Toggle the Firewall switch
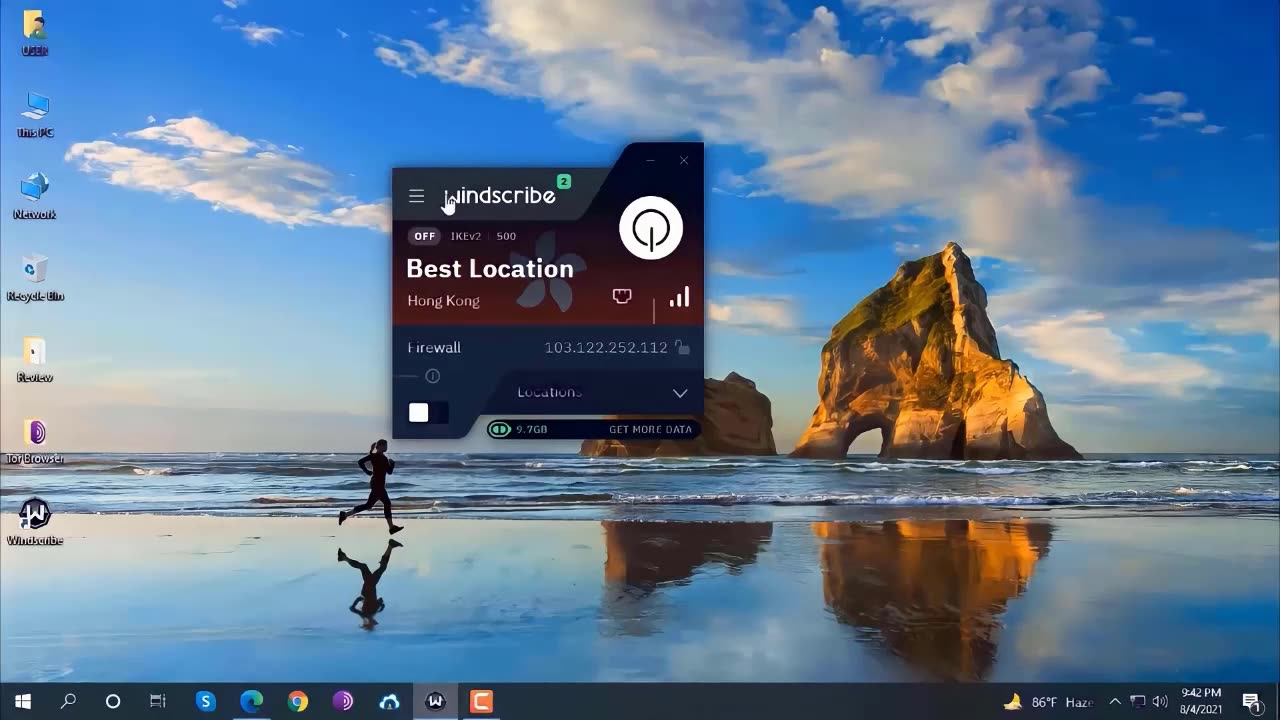 click(x=428, y=412)
